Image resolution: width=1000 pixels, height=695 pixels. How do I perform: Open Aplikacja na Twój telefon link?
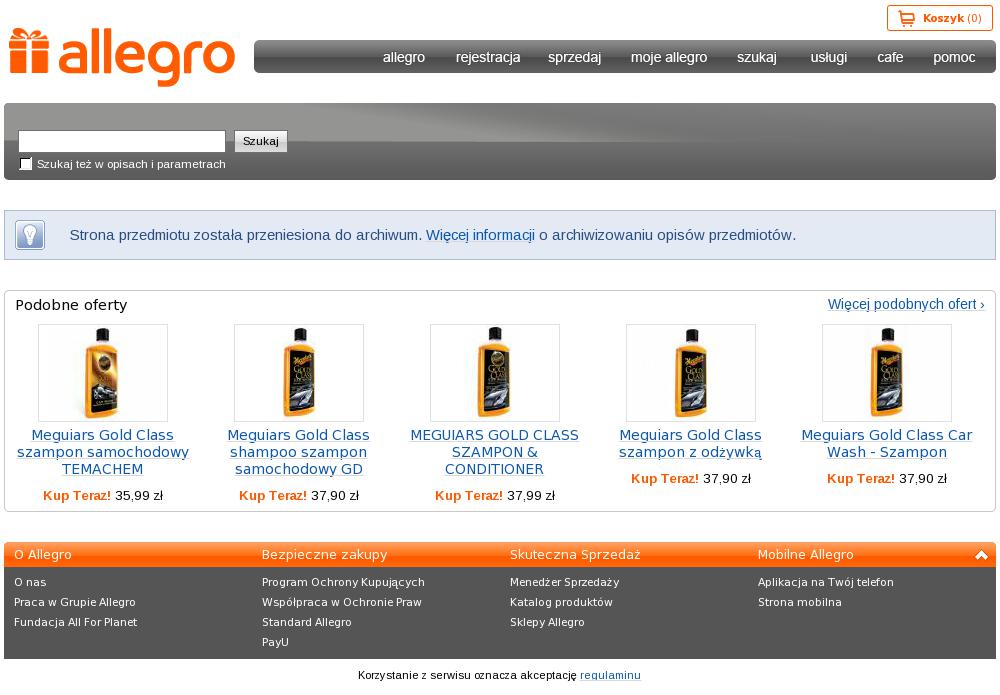[825, 582]
